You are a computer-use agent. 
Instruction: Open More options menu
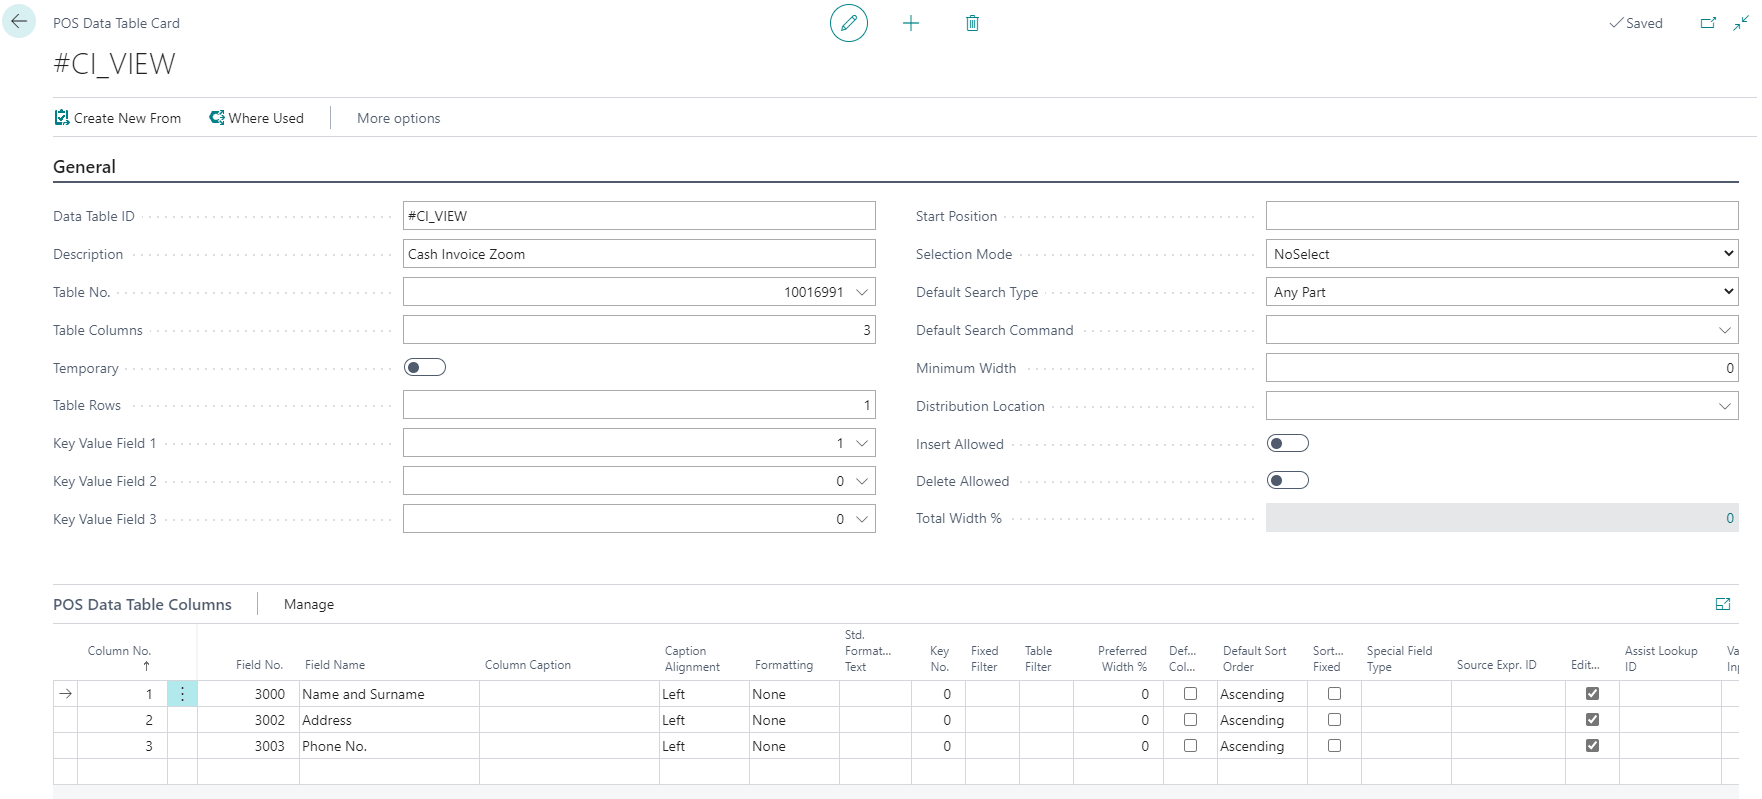398,118
